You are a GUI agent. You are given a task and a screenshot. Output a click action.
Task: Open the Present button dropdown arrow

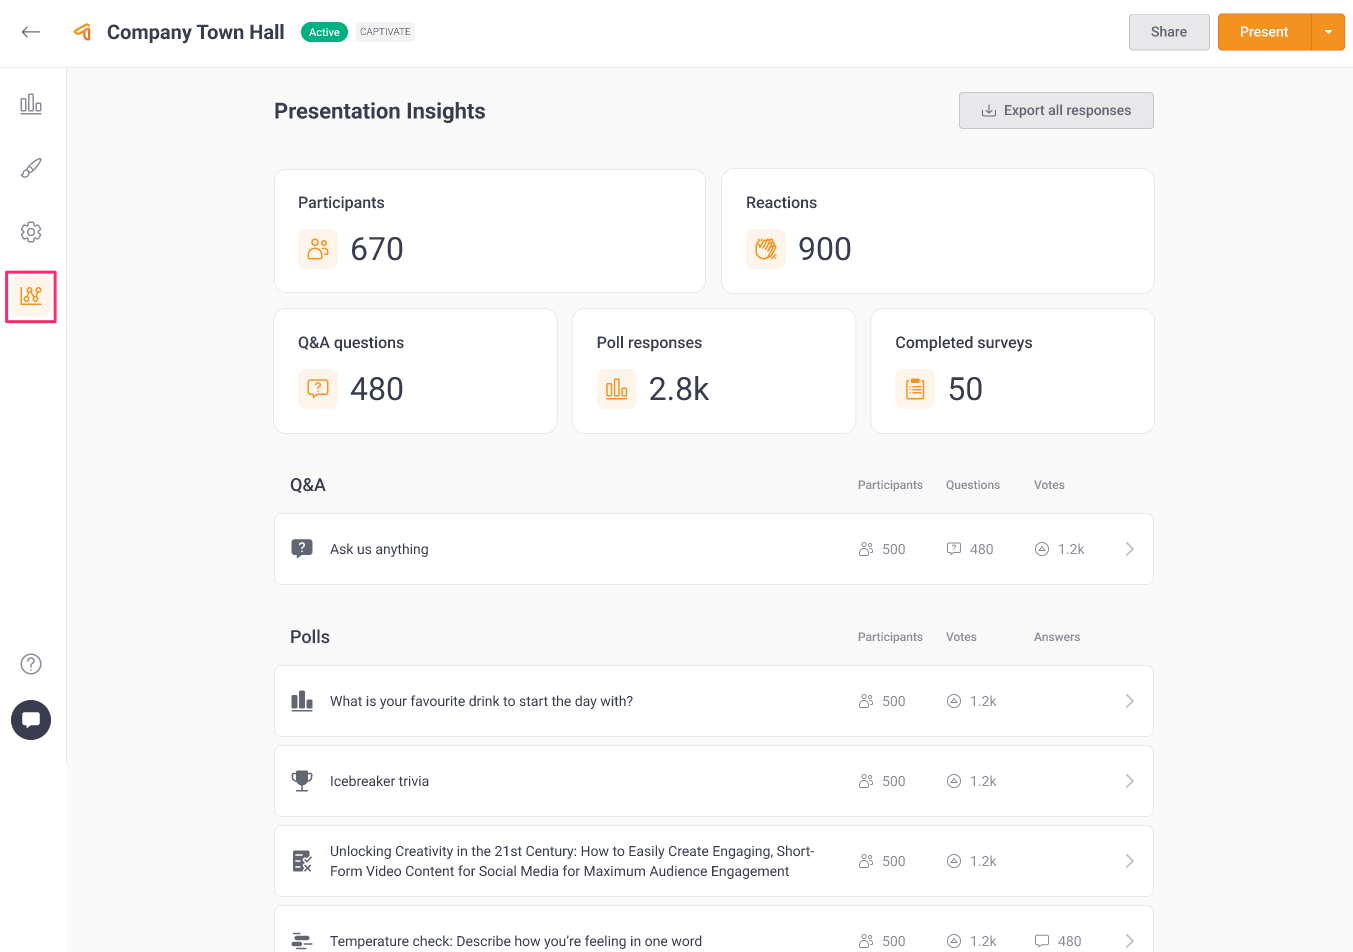1328,32
